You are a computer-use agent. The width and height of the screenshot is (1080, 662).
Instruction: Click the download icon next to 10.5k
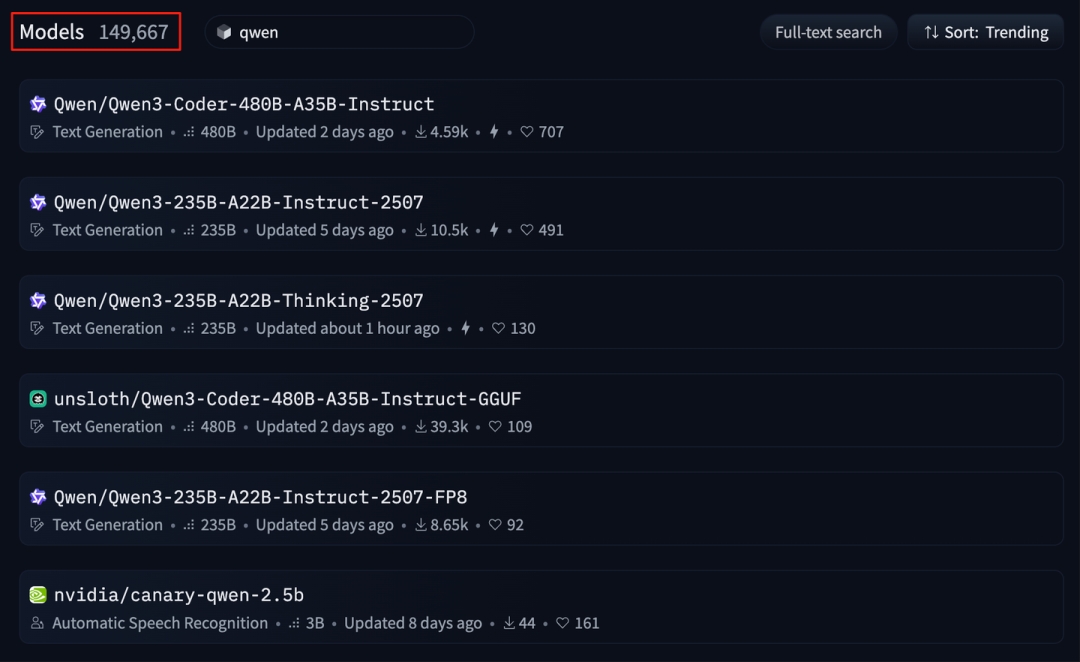(421, 230)
